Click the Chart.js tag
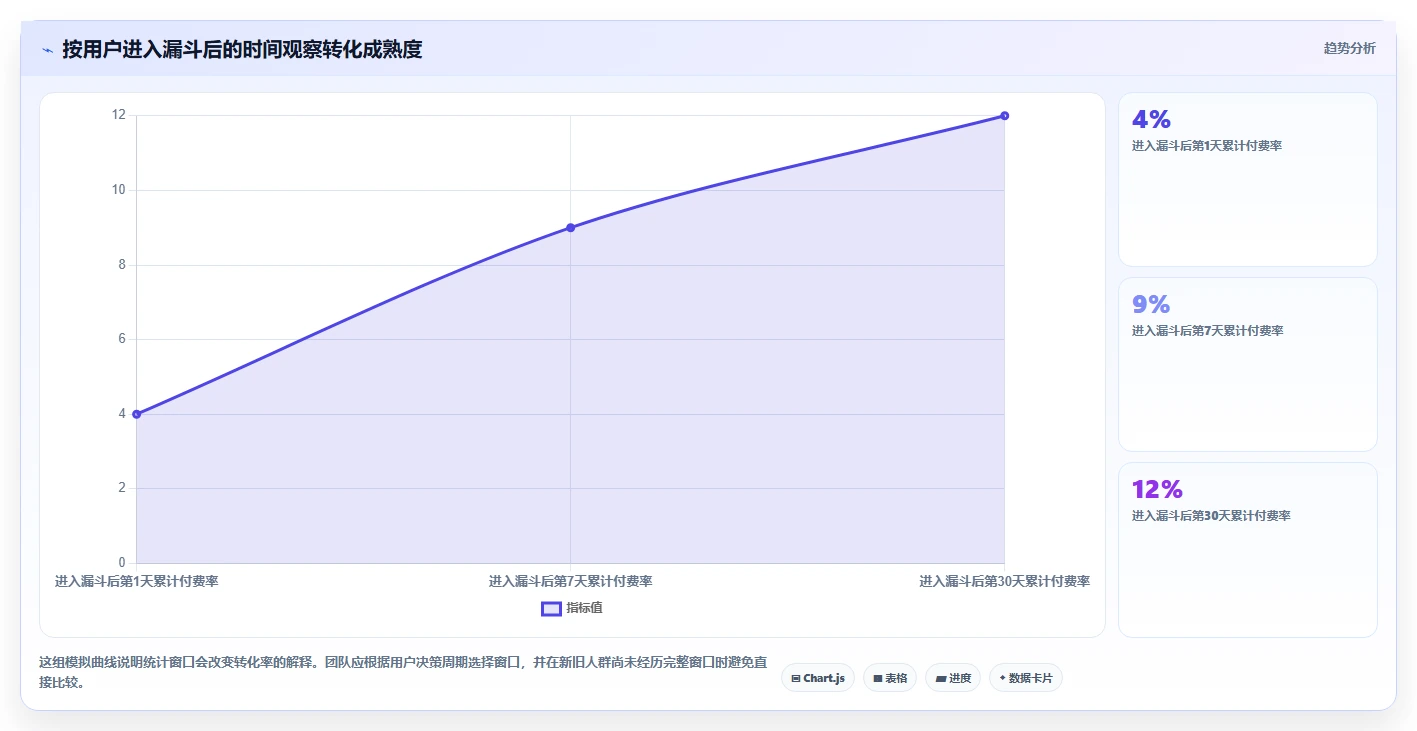The image size is (1417, 731). pos(818,678)
